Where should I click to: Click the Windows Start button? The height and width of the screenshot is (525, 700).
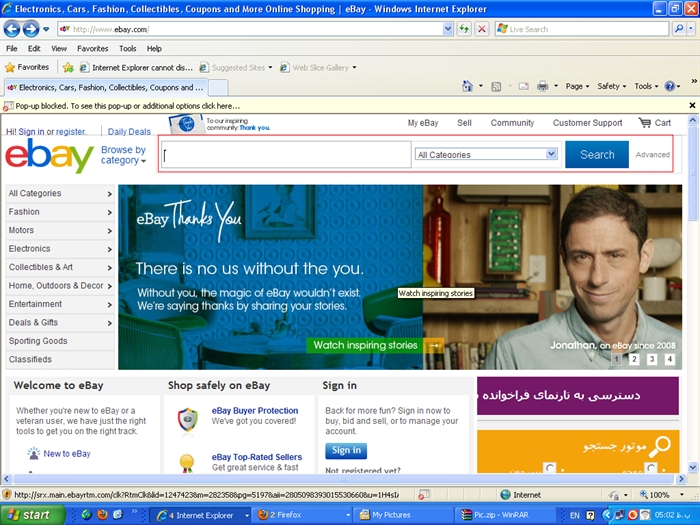click(x=33, y=515)
